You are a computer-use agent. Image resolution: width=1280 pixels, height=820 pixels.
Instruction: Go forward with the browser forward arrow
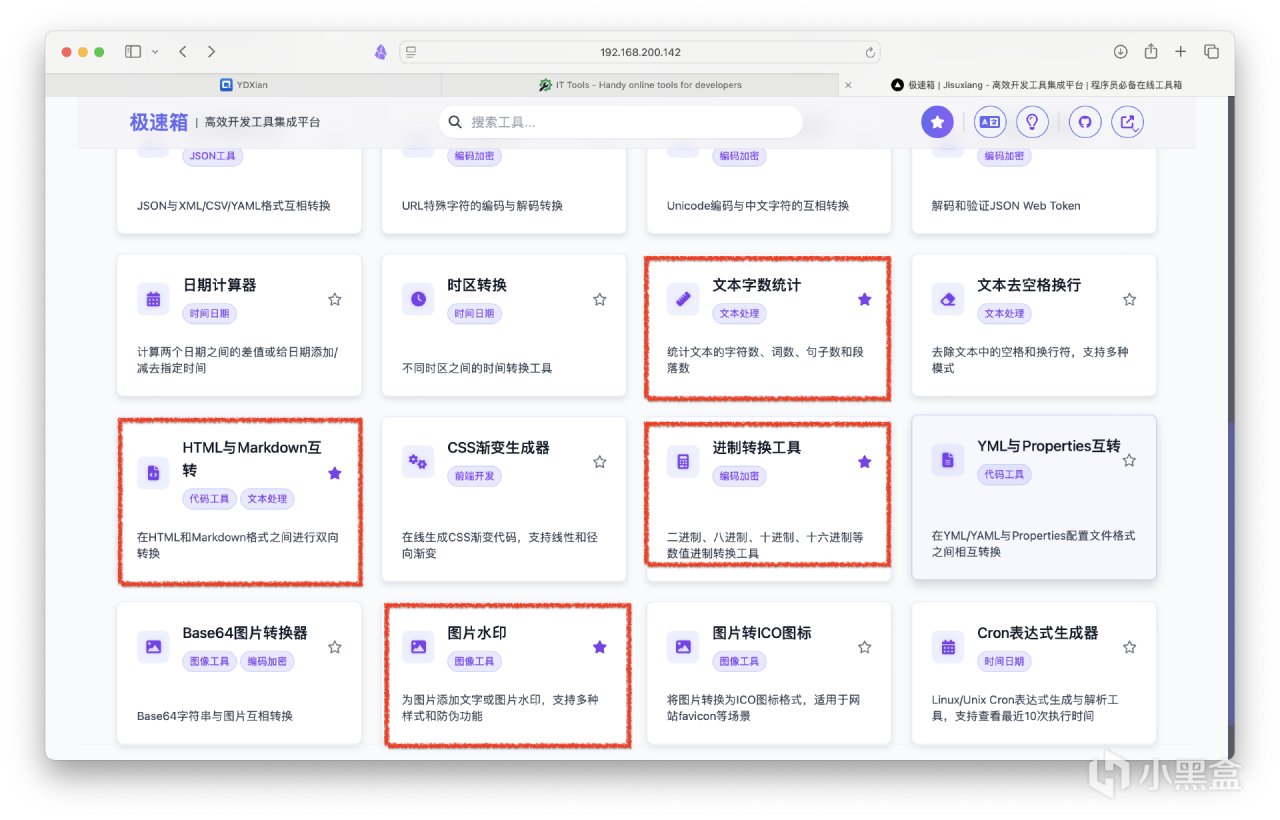pos(211,52)
